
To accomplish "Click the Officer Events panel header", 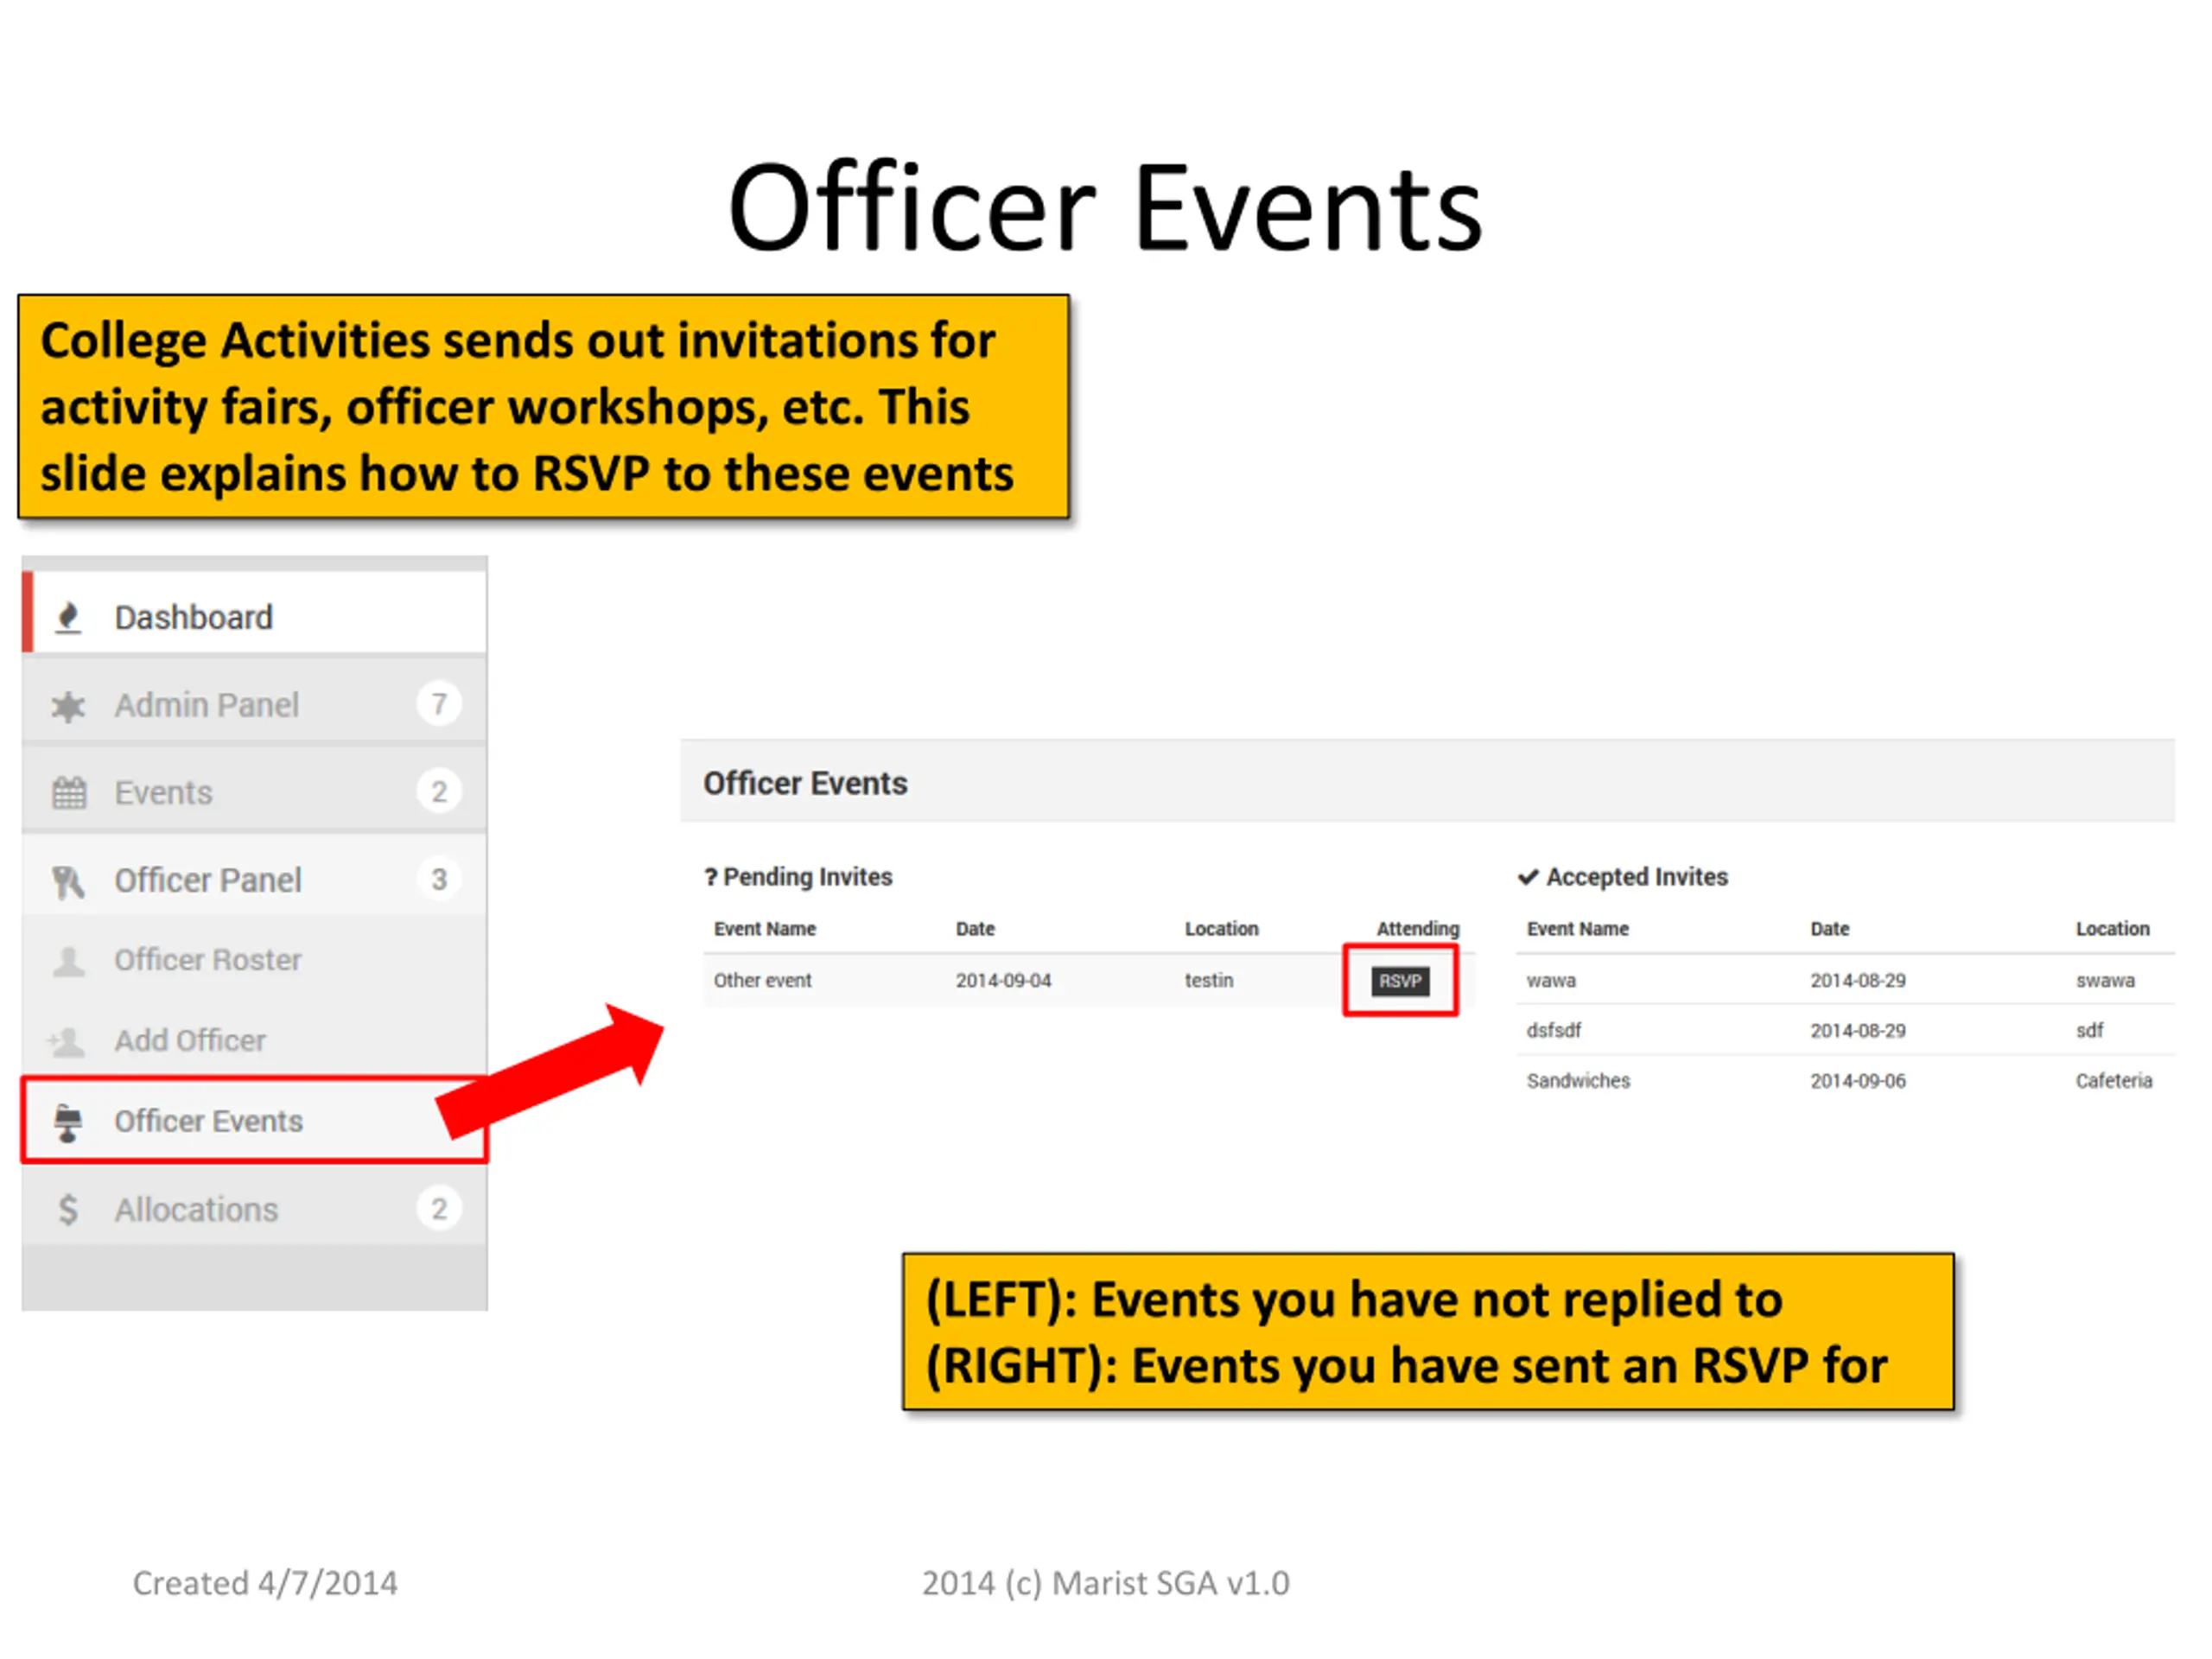I will [1427, 782].
